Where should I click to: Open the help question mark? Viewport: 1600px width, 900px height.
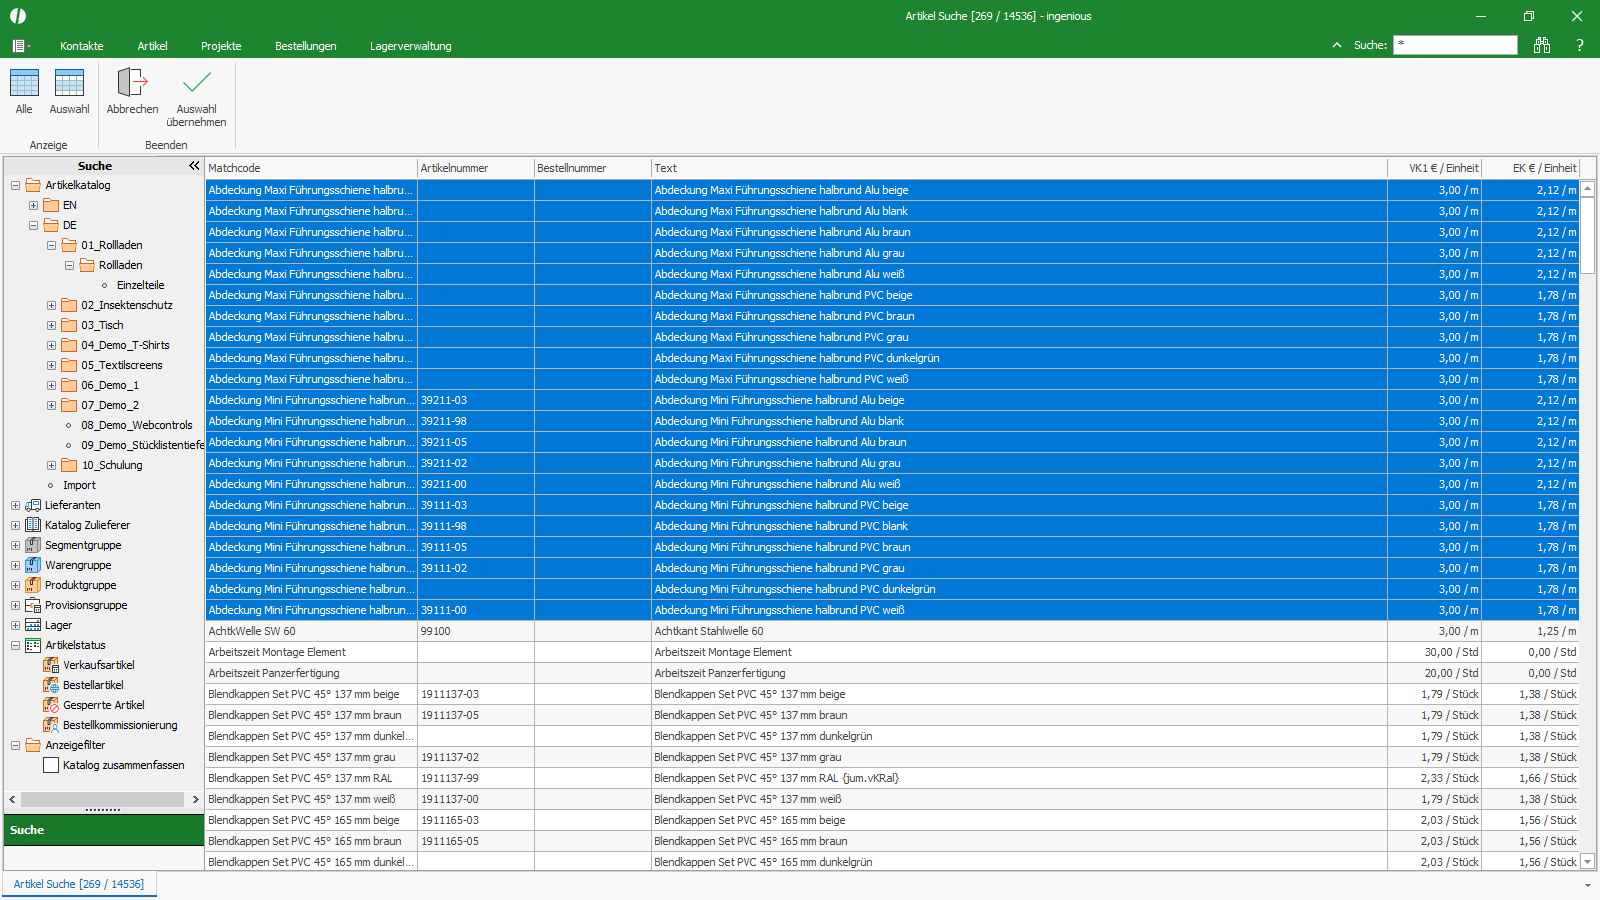pos(1580,45)
